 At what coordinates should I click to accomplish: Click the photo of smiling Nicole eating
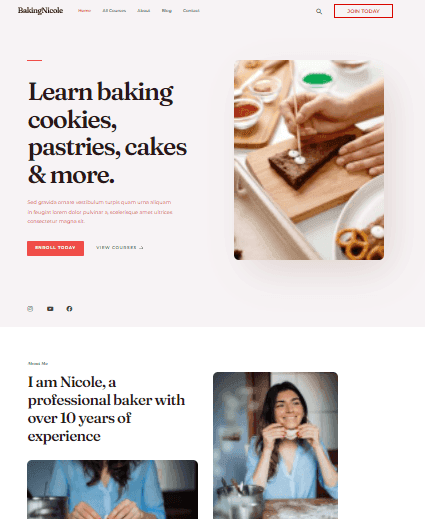(x=275, y=445)
